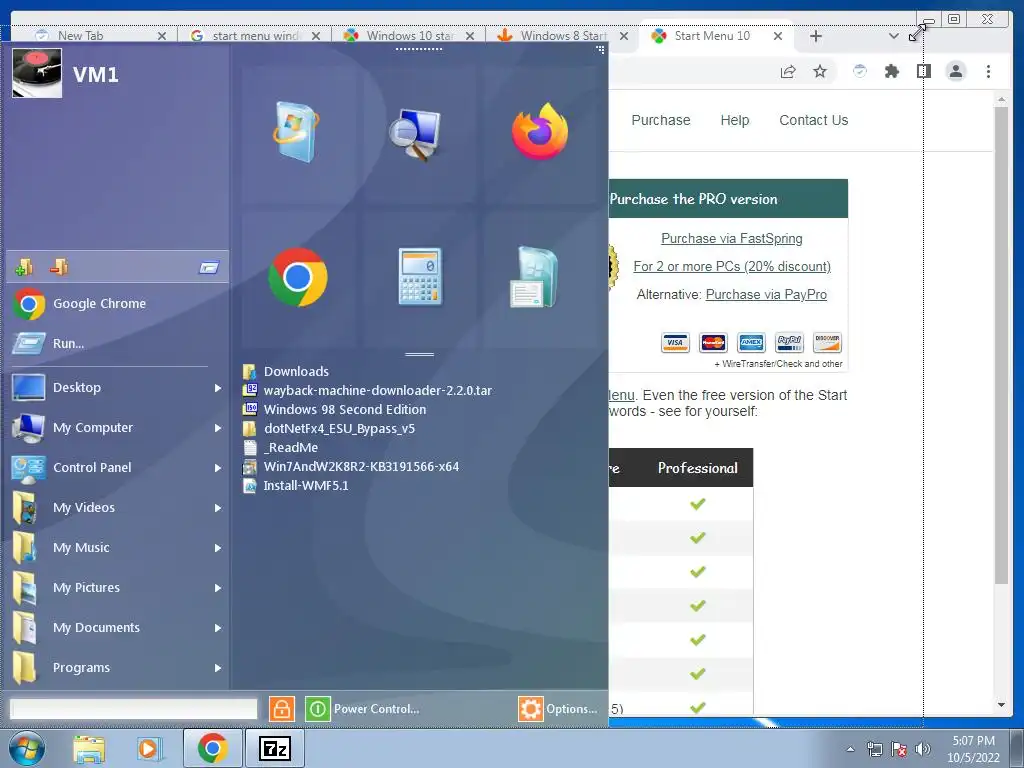Click Contact Us in website navigation
Image resolution: width=1024 pixels, height=768 pixels.
[814, 120]
